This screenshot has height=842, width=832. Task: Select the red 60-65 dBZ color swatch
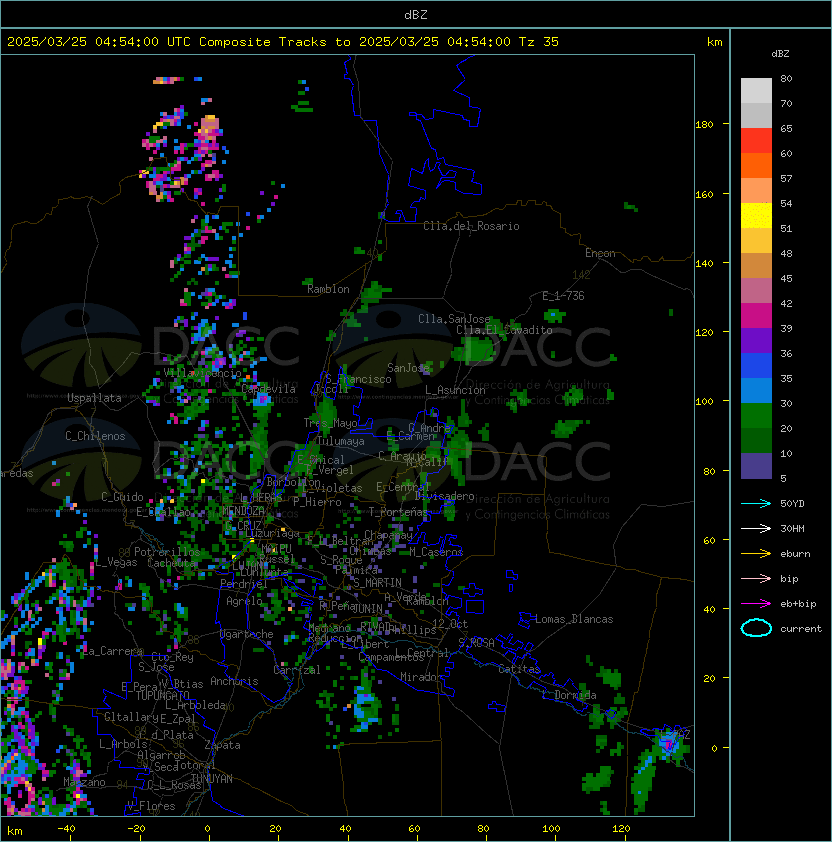pyautogui.click(x=756, y=141)
